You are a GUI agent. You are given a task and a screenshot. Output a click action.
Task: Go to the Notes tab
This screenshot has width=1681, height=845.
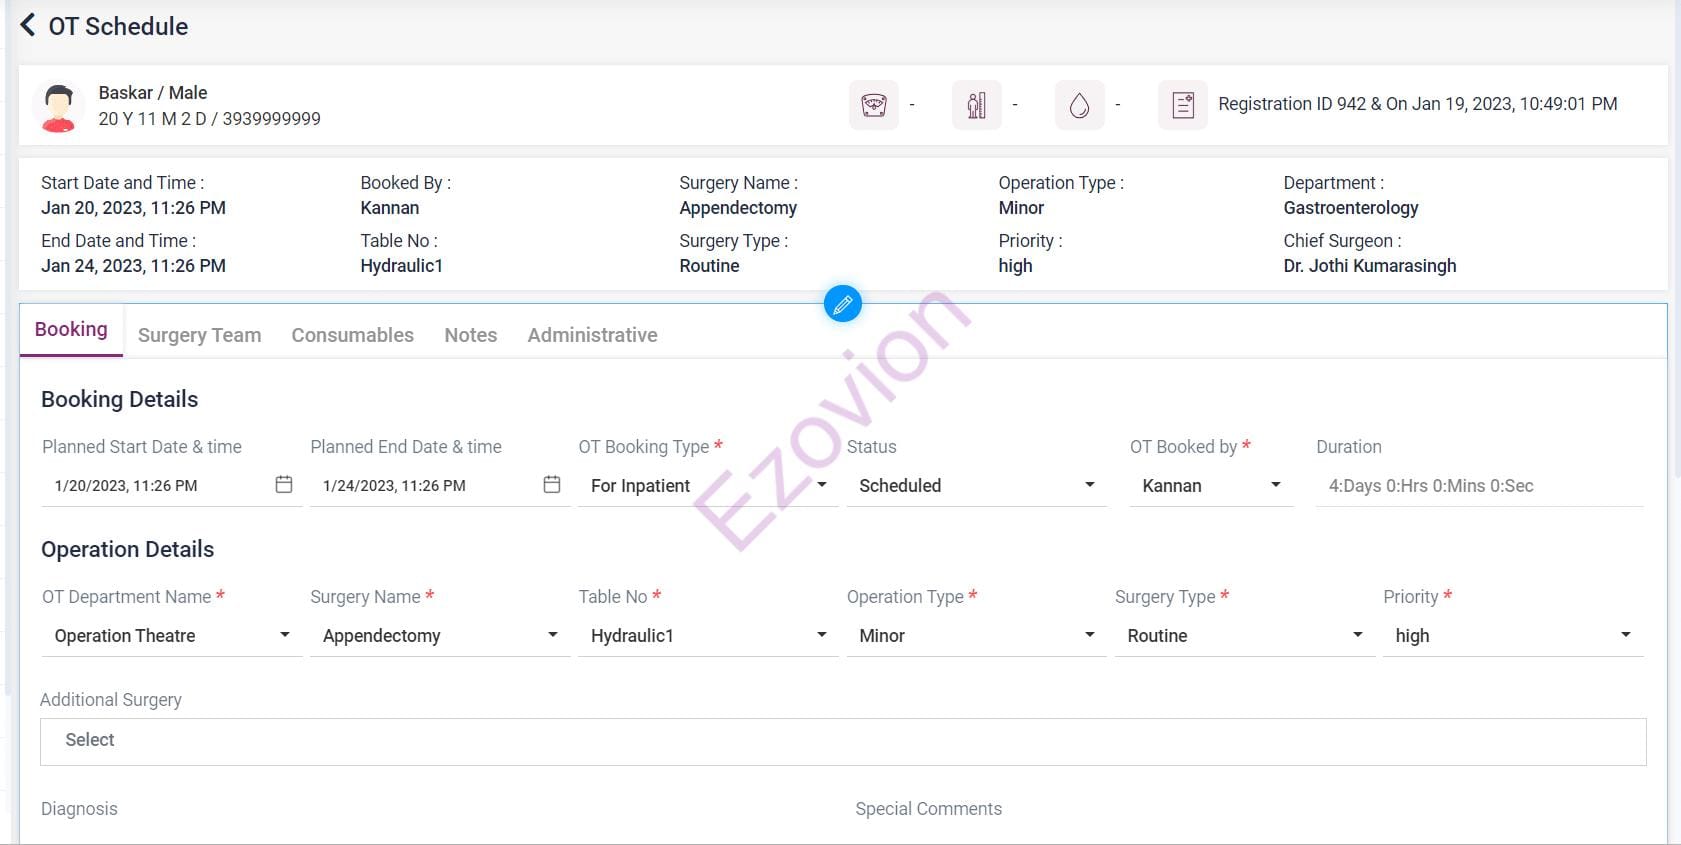point(470,335)
